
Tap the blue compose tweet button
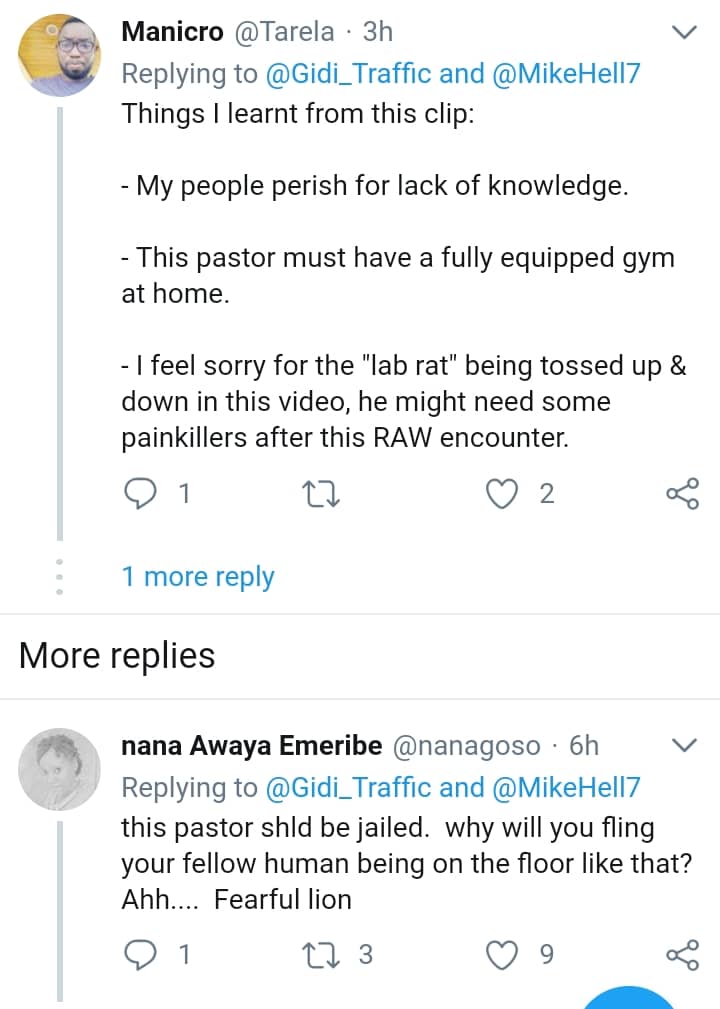630,998
